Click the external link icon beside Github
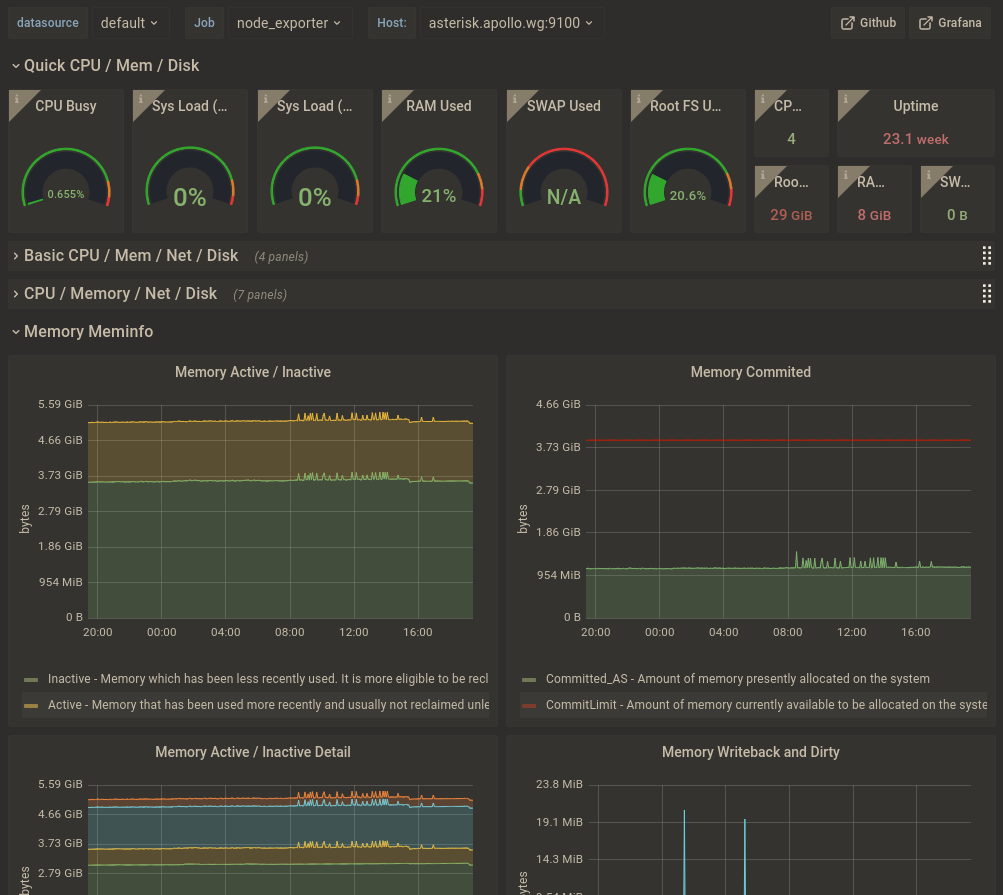 (x=848, y=23)
